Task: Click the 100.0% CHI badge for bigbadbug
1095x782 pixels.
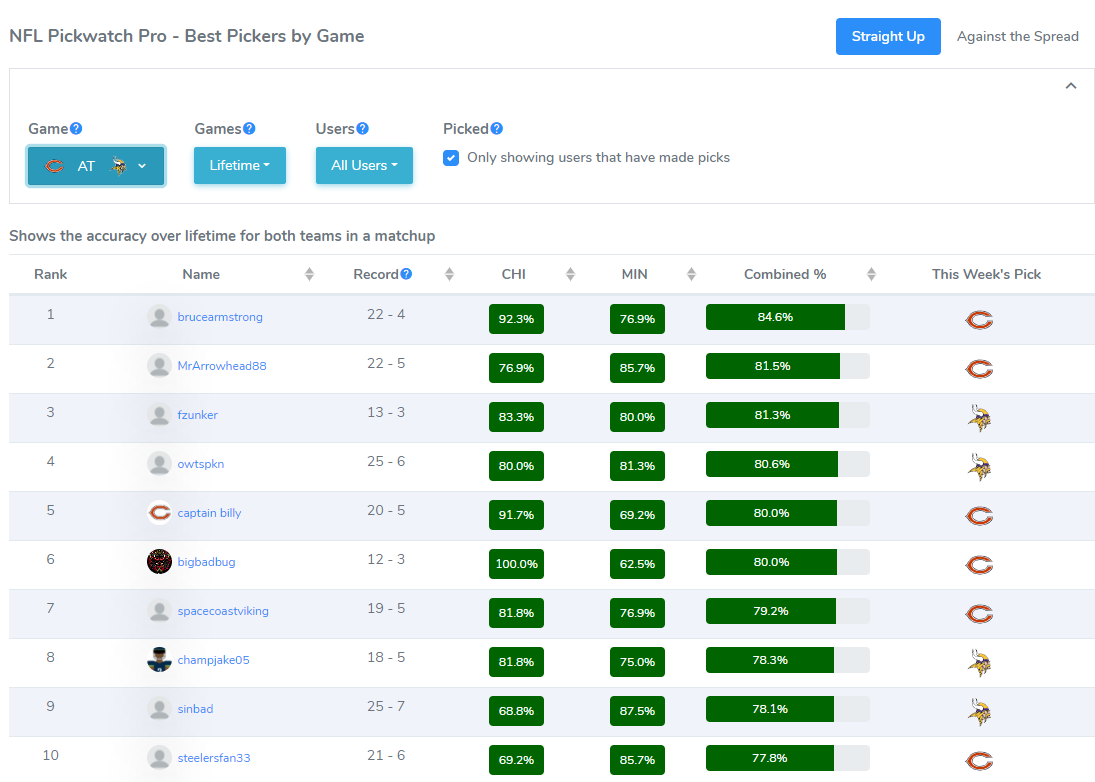Action: [x=516, y=564]
